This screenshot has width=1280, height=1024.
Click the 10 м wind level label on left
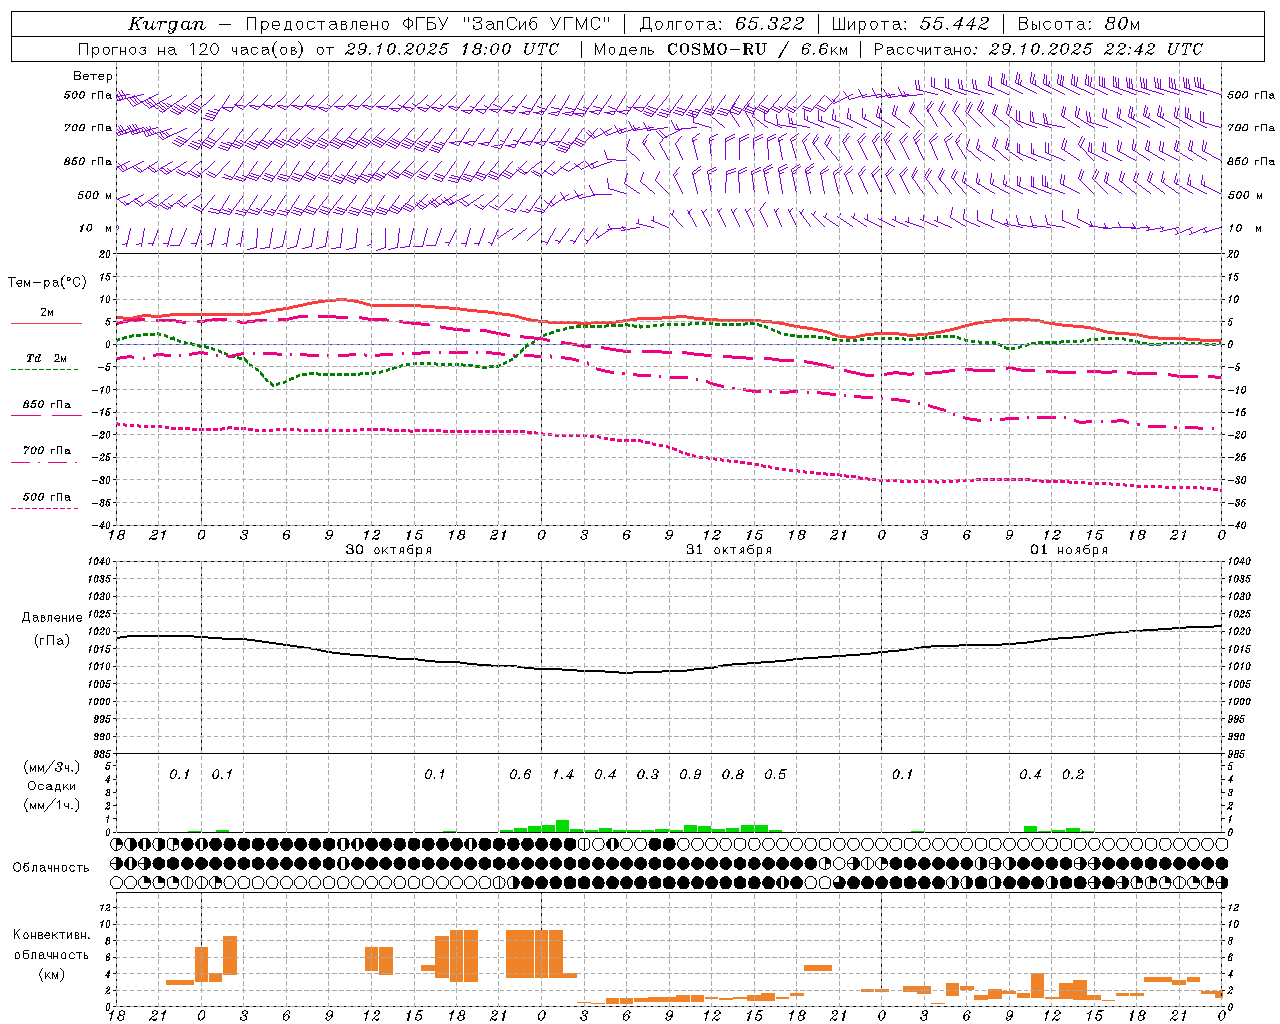(x=95, y=228)
